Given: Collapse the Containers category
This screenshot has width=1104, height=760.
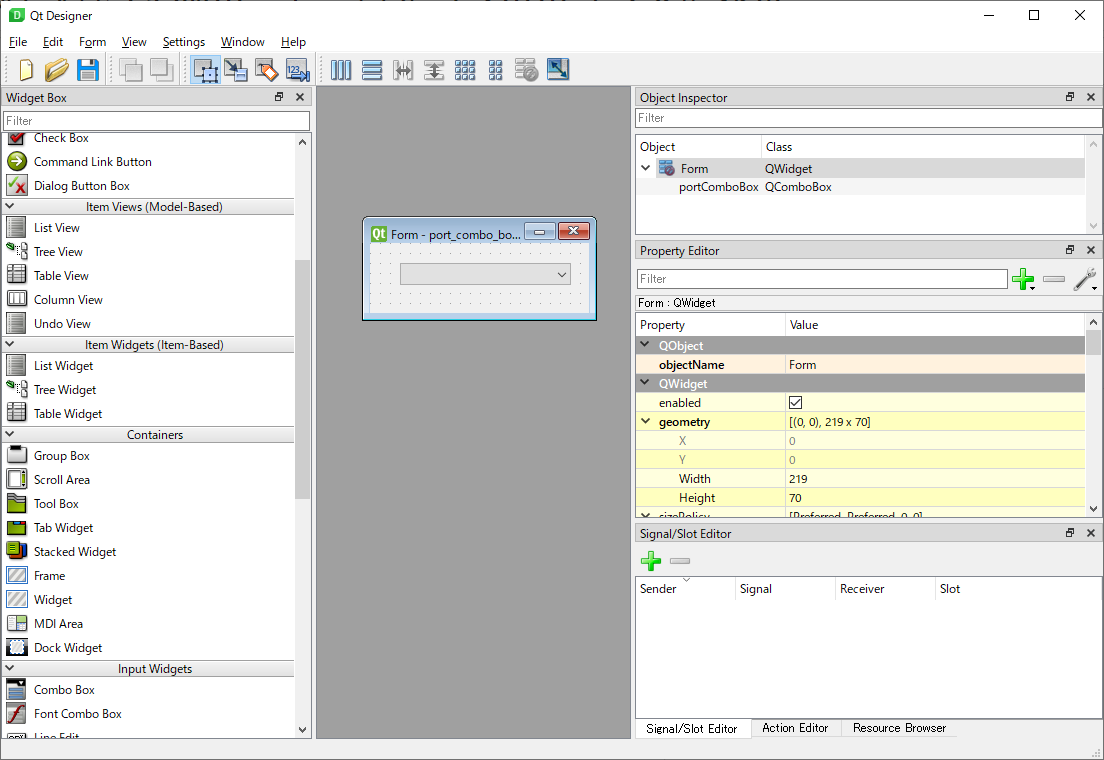Looking at the screenshot, I should coord(10,435).
